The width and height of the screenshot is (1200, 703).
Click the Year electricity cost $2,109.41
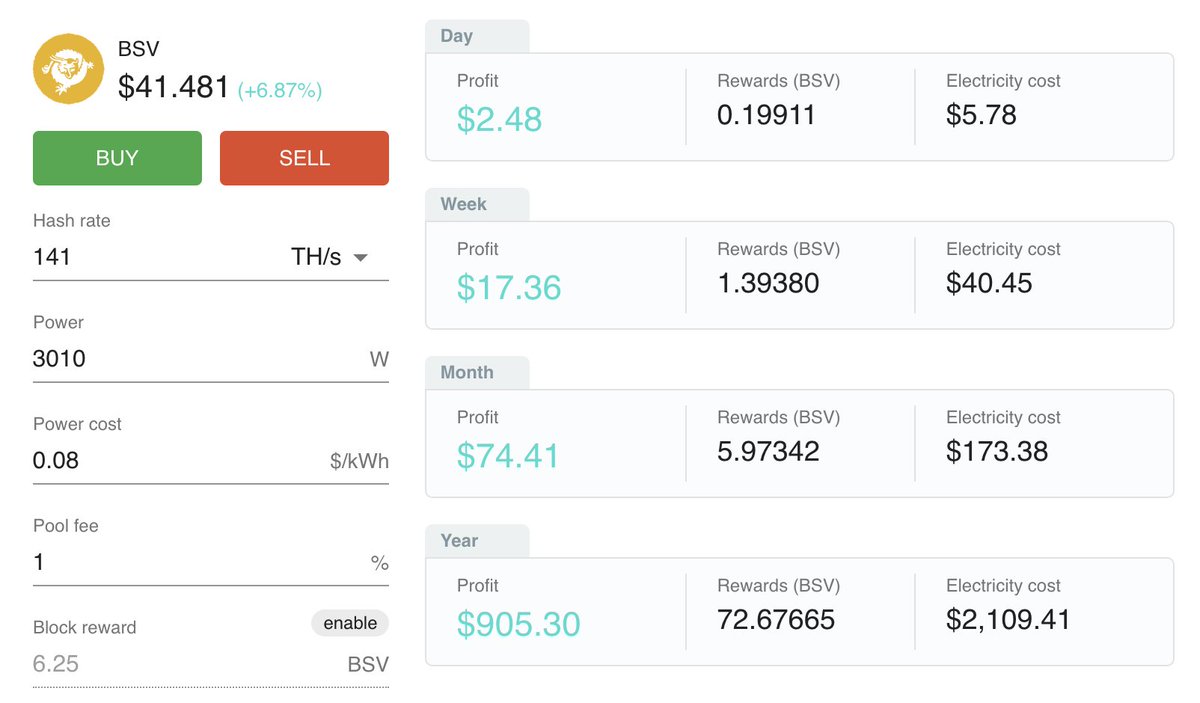click(1008, 619)
